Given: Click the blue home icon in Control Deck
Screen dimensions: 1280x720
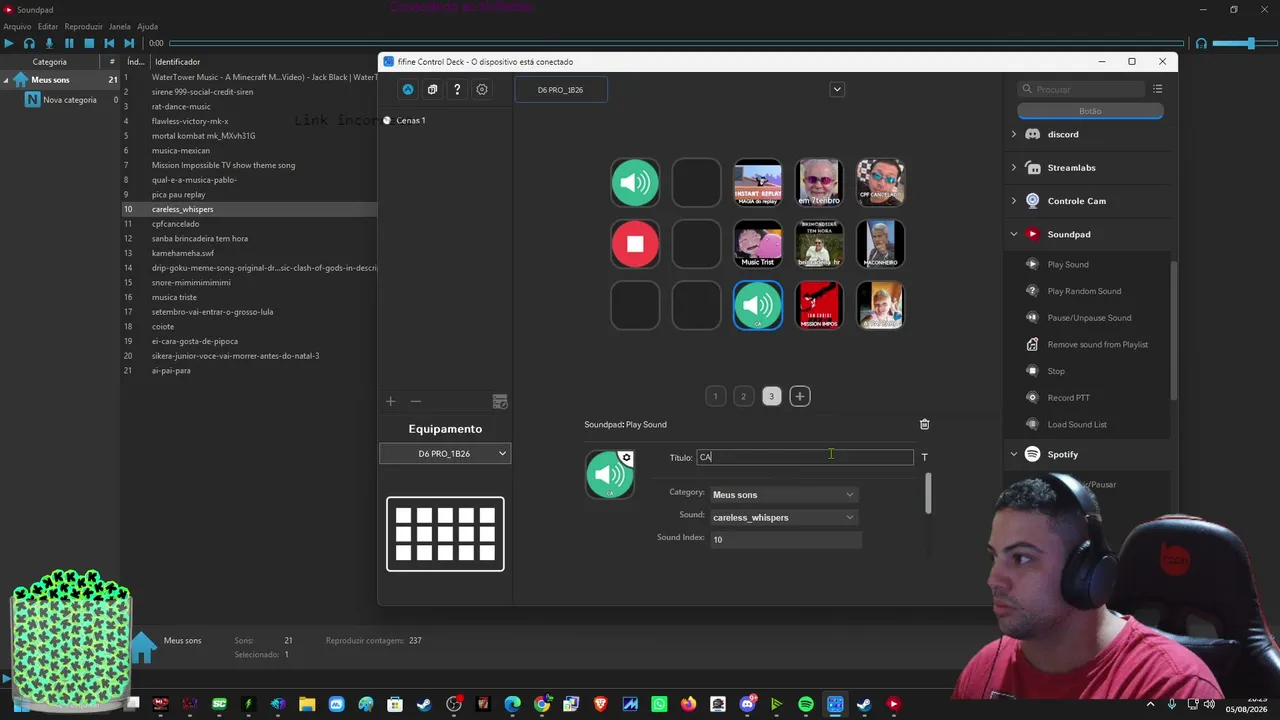Looking at the screenshot, I should tap(408, 89).
